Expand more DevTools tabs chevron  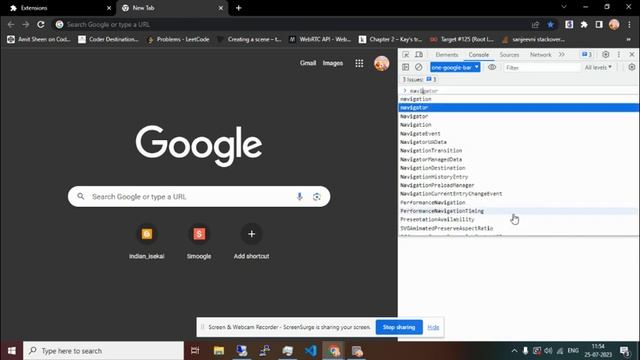point(562,54)
